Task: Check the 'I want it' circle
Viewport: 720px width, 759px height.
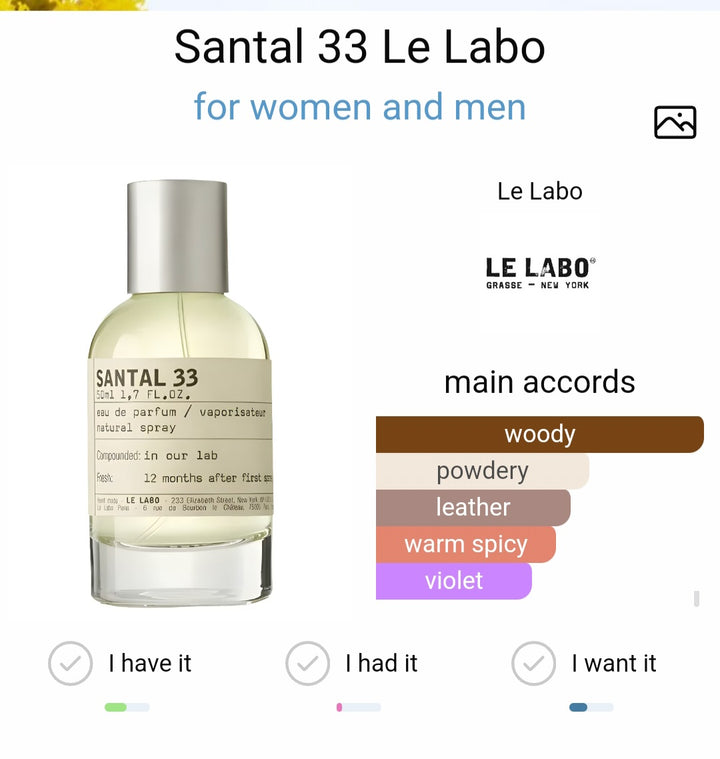Action: pos(534,663)
